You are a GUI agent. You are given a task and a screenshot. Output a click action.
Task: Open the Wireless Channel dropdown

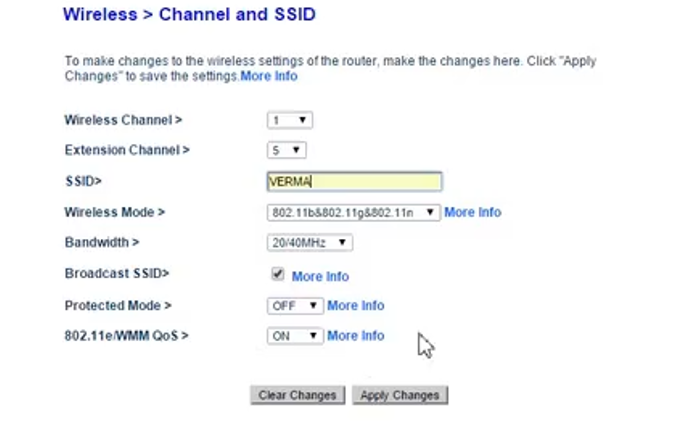tap(290, 120)
